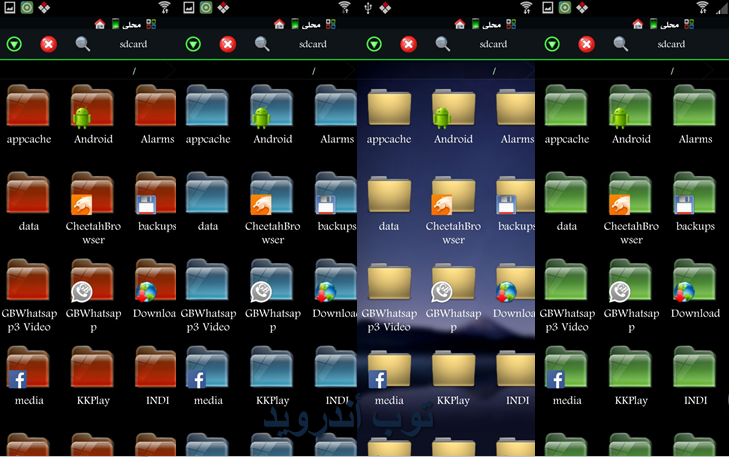Select the local phone tab above red-folder panel
Image resolution: width=729 pixels, height=457 pixels.
pyautogui.click(x=126, y=24)
